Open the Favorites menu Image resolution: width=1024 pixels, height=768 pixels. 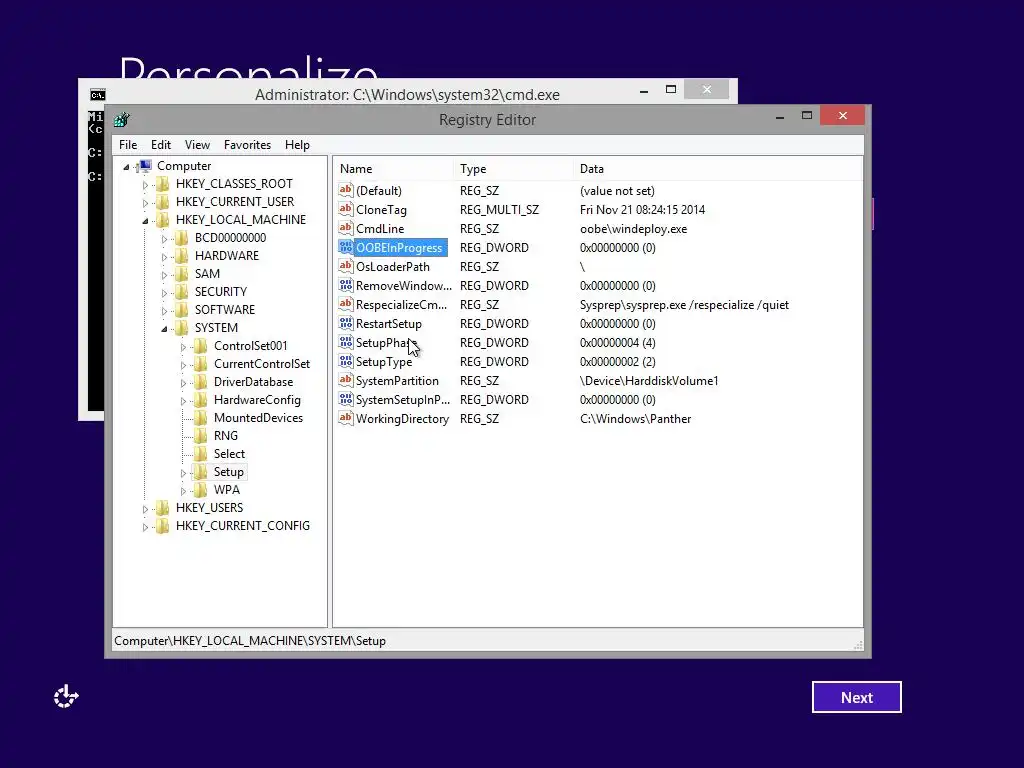pyautogui.click(x=247, y=145)
